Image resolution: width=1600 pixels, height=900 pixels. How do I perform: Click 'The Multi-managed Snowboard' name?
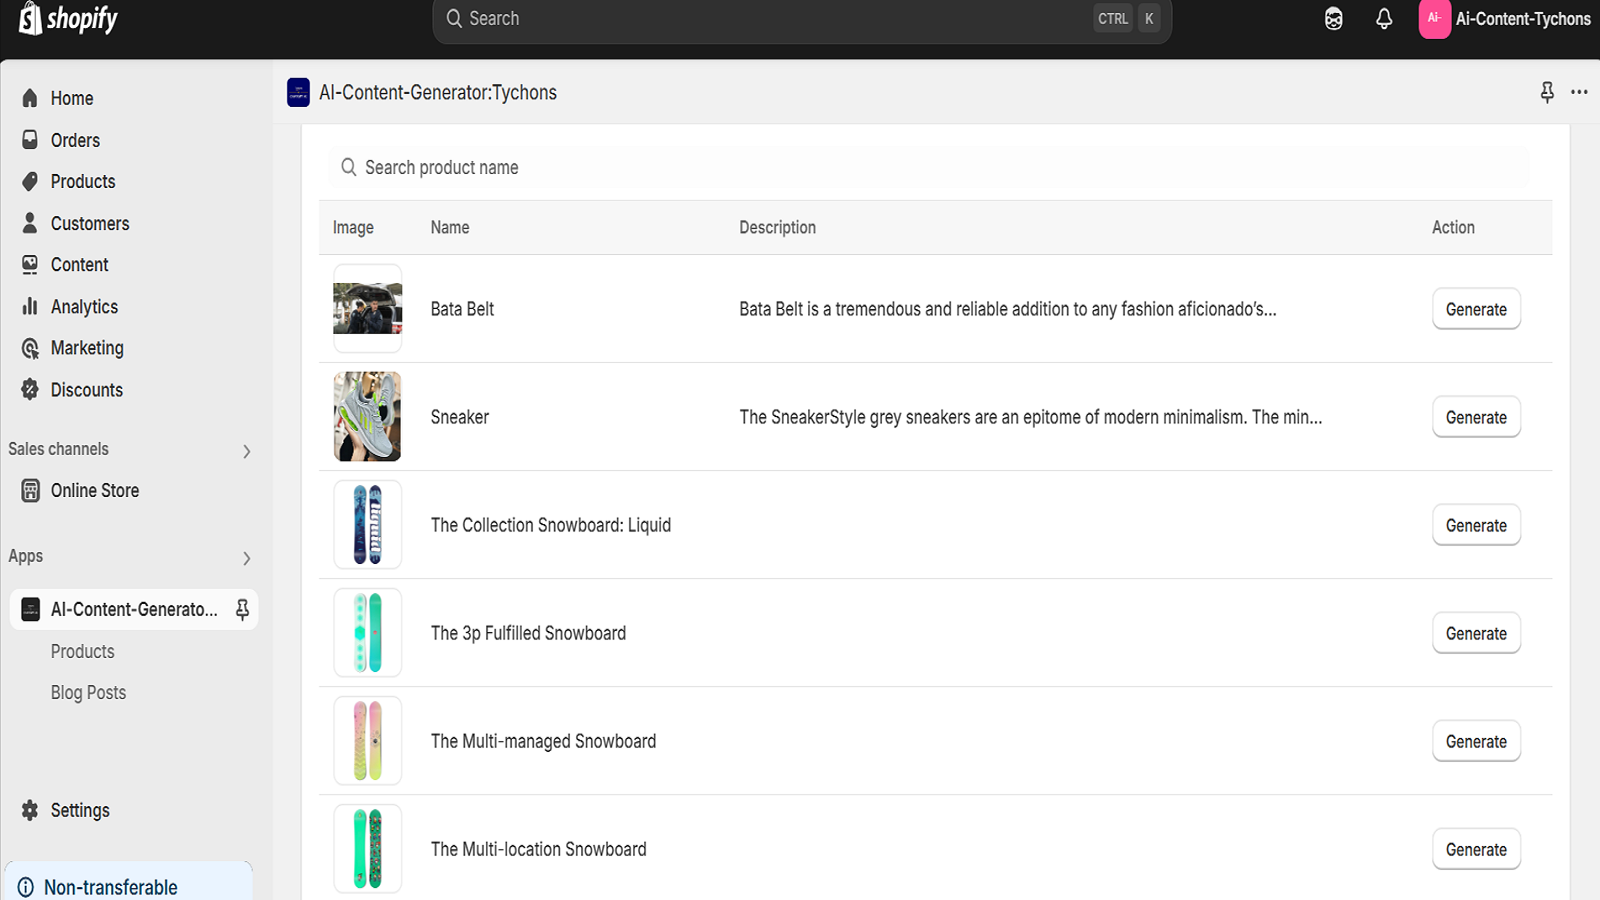pos(543,741)
